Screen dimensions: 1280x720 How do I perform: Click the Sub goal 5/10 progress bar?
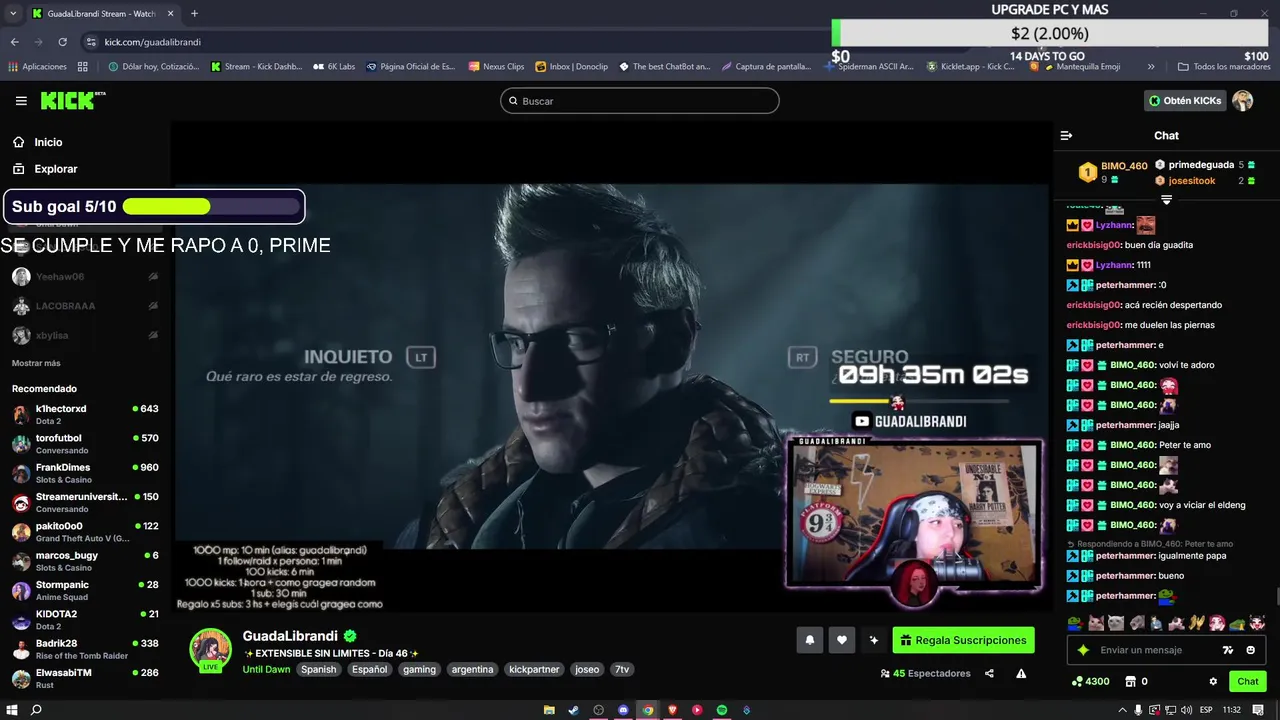211,207
